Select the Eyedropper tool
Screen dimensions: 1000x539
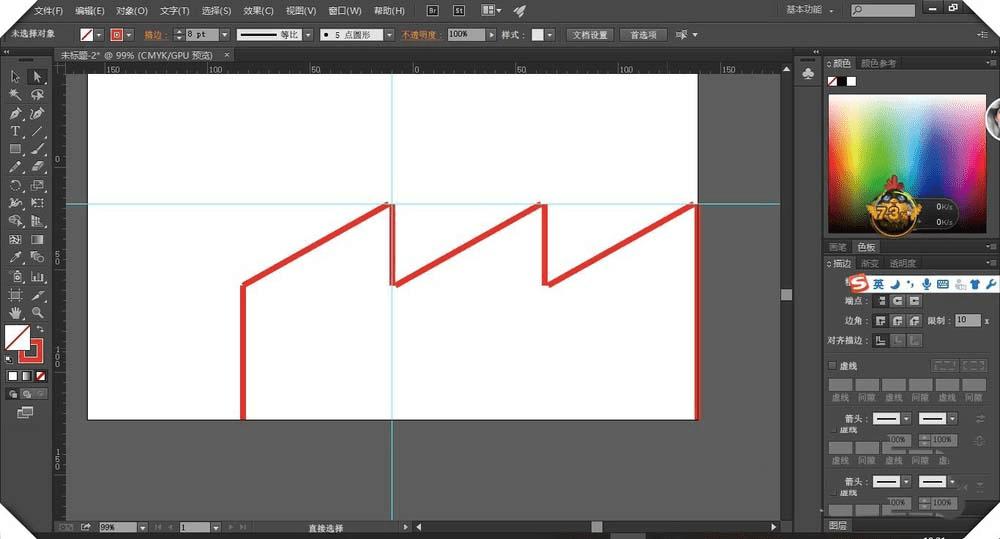tap(15, 258)
